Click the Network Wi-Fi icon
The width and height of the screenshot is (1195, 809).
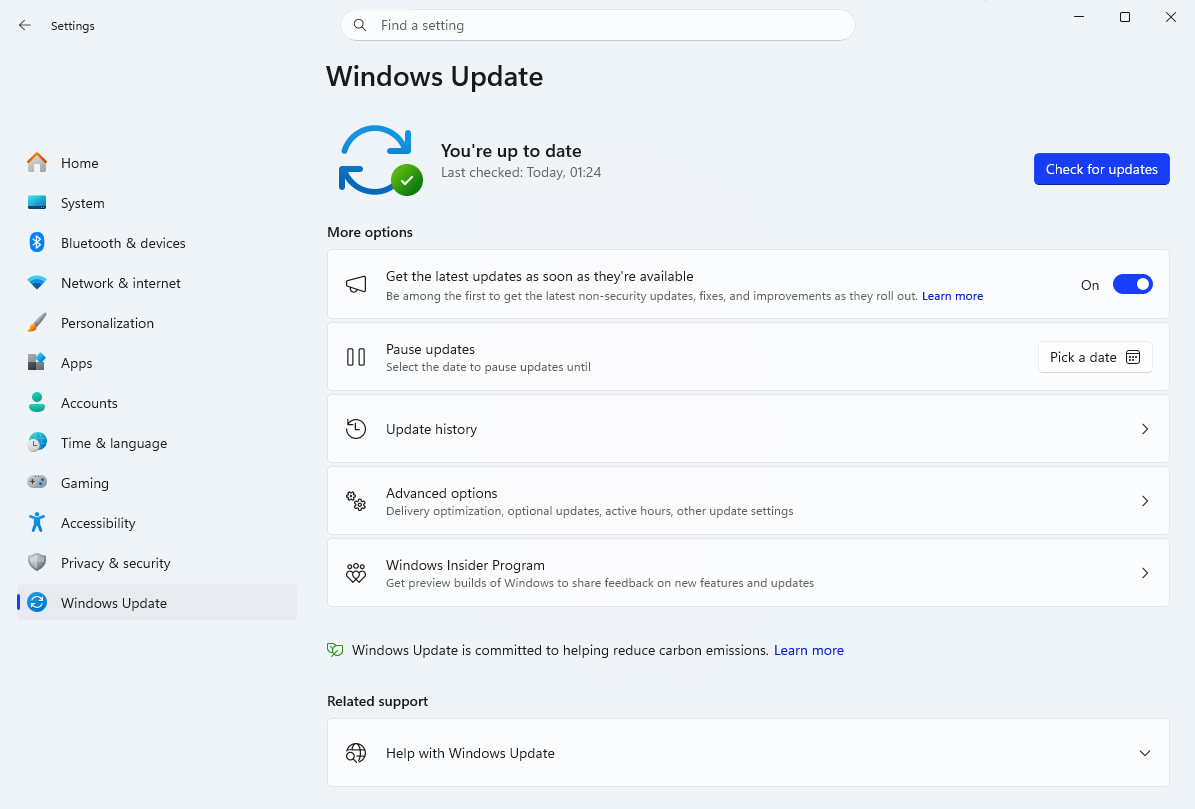click(37, 283)
